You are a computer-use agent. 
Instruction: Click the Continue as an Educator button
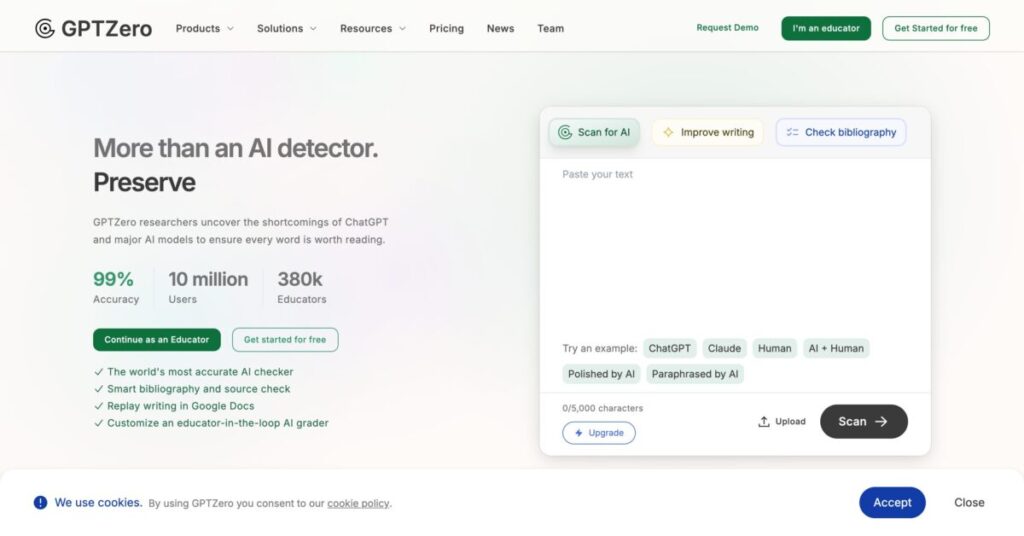(157, 339)
